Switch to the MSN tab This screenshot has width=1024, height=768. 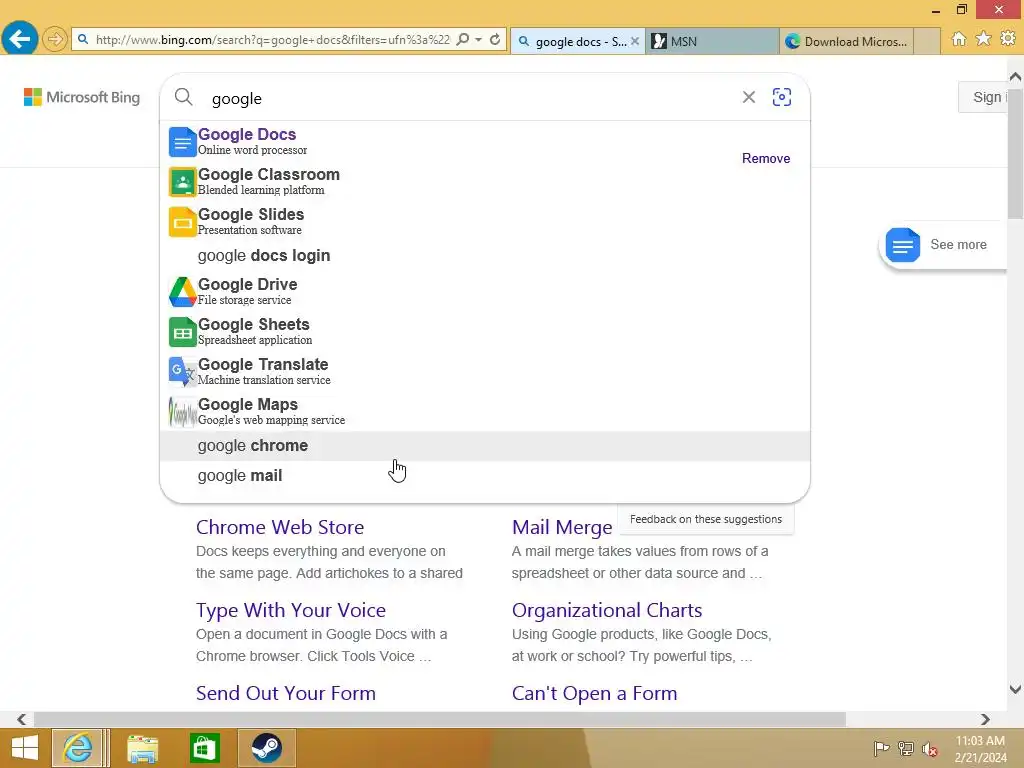pos(712,41)
